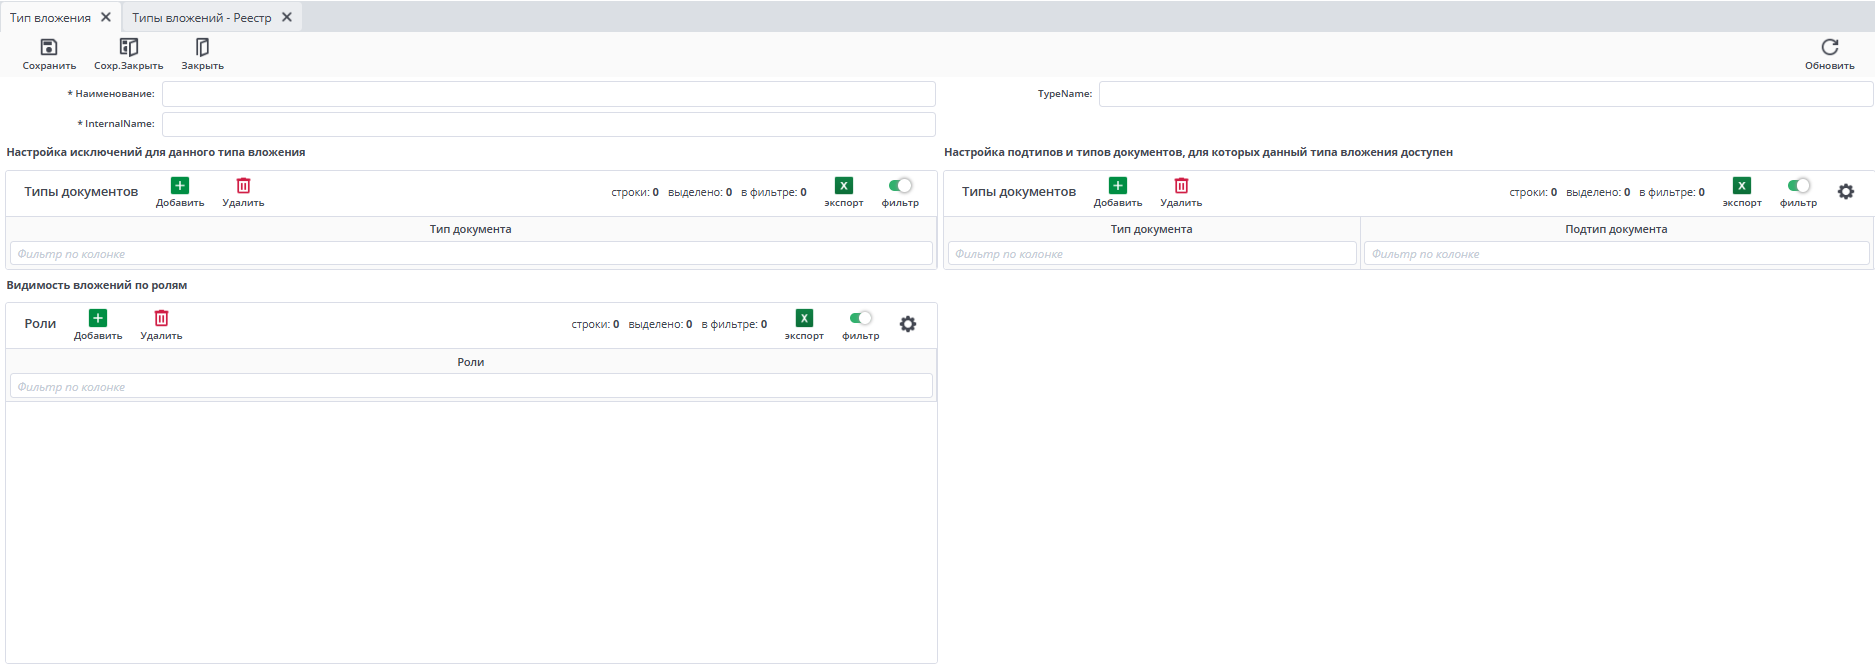Switch to Типы вложений - Реестр tab
This screenshot has width=1875, height=669.
click(x=201, y=18)
